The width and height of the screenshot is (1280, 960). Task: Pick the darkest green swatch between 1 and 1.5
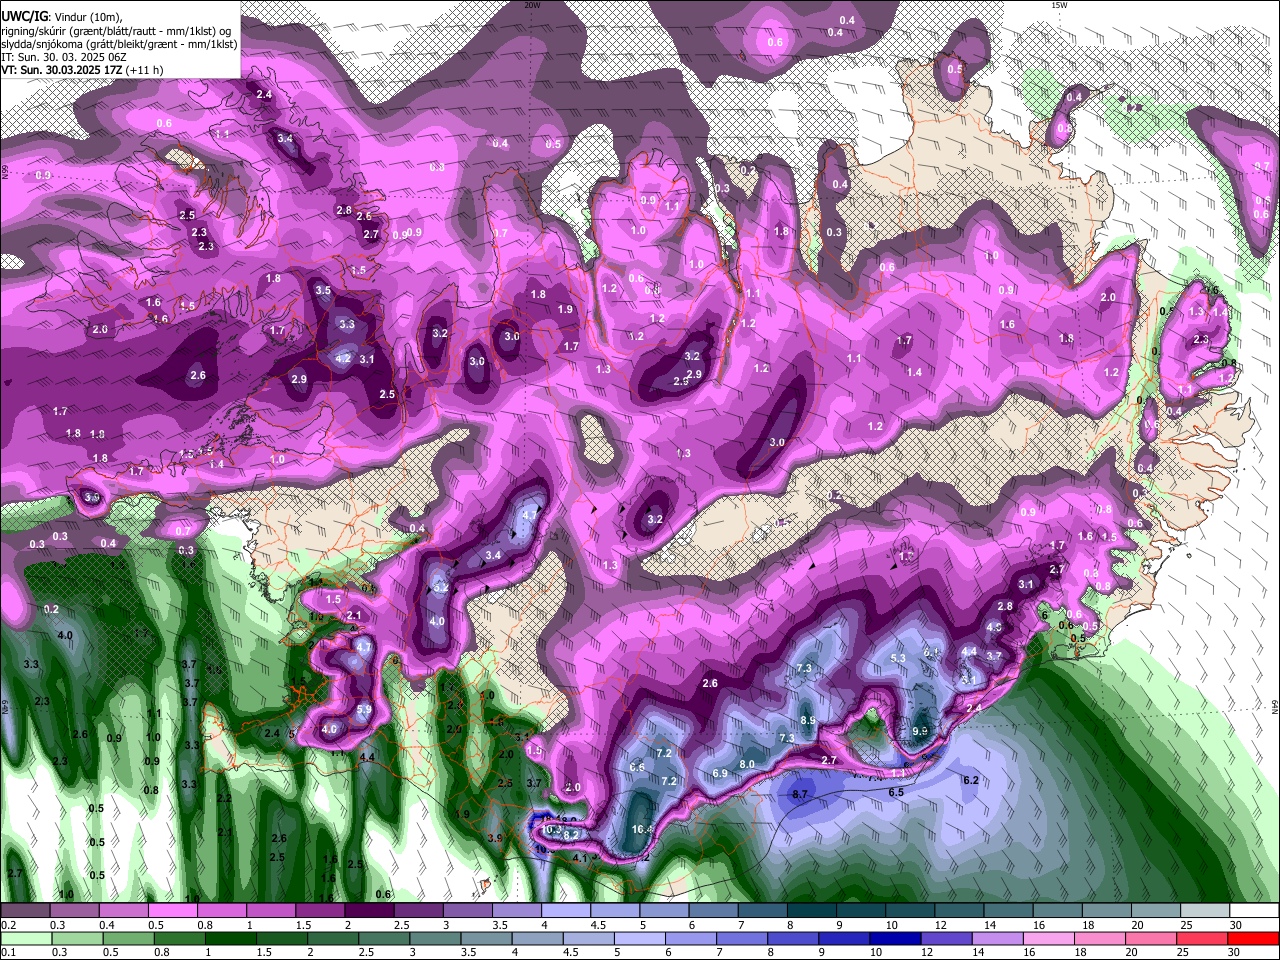231,938
